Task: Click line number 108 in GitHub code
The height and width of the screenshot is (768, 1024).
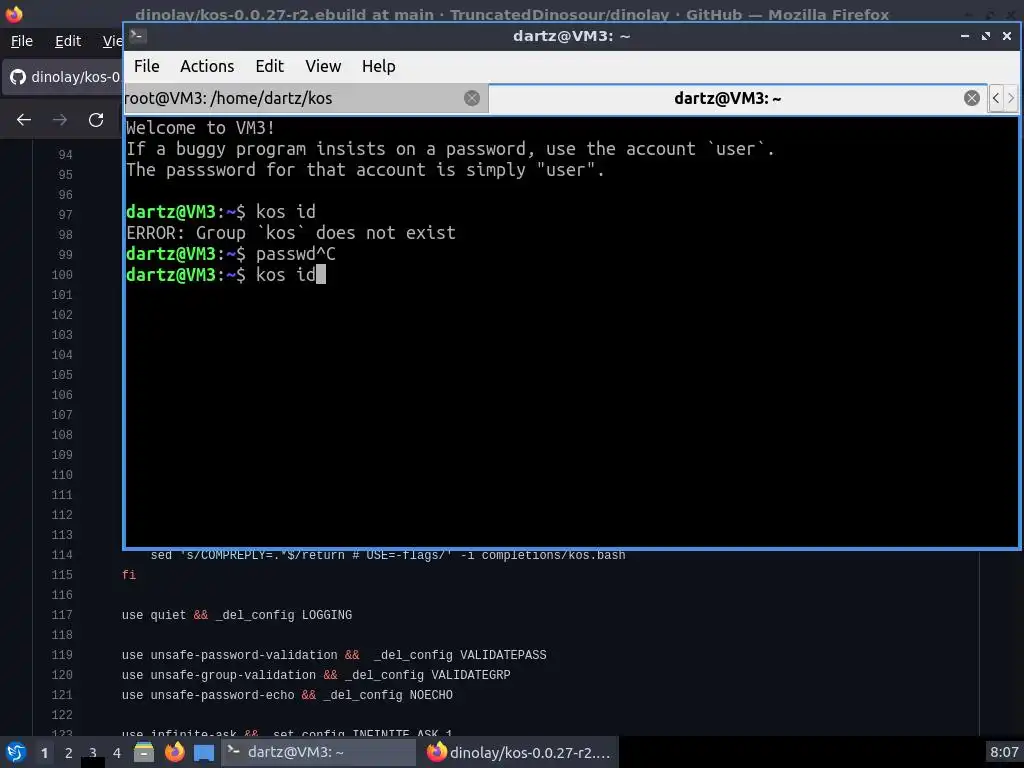Action: pos(62,434)
